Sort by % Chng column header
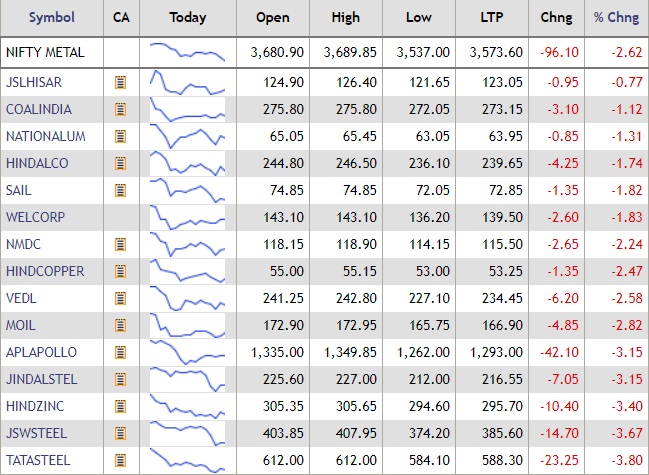649x475 pixels. pyautogui.click(x=615, y=17)
